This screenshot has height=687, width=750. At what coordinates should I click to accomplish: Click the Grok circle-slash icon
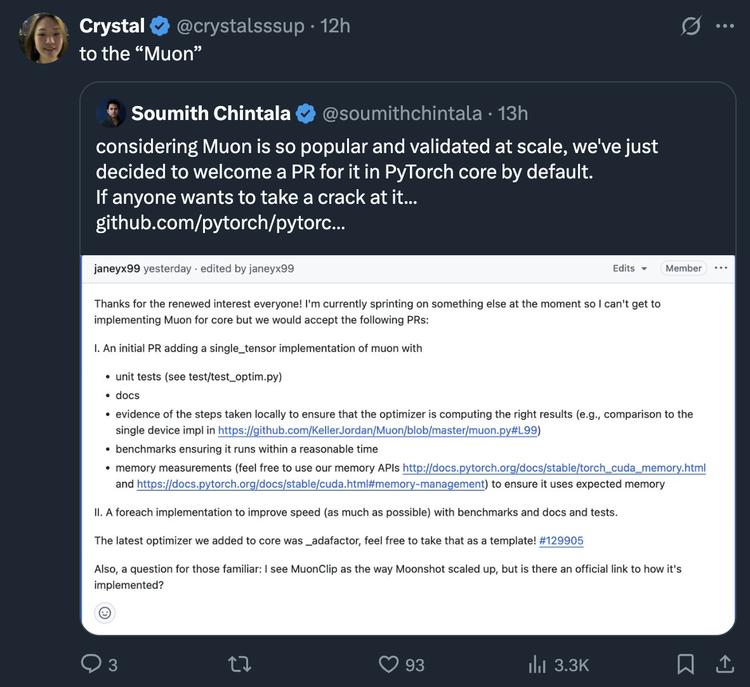pyautogui.click(x=691, y=26)
